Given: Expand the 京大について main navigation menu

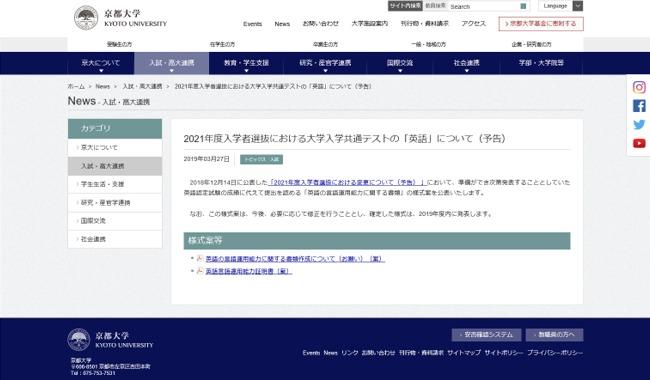Looking at the screenshot, I should coord(101,63).
